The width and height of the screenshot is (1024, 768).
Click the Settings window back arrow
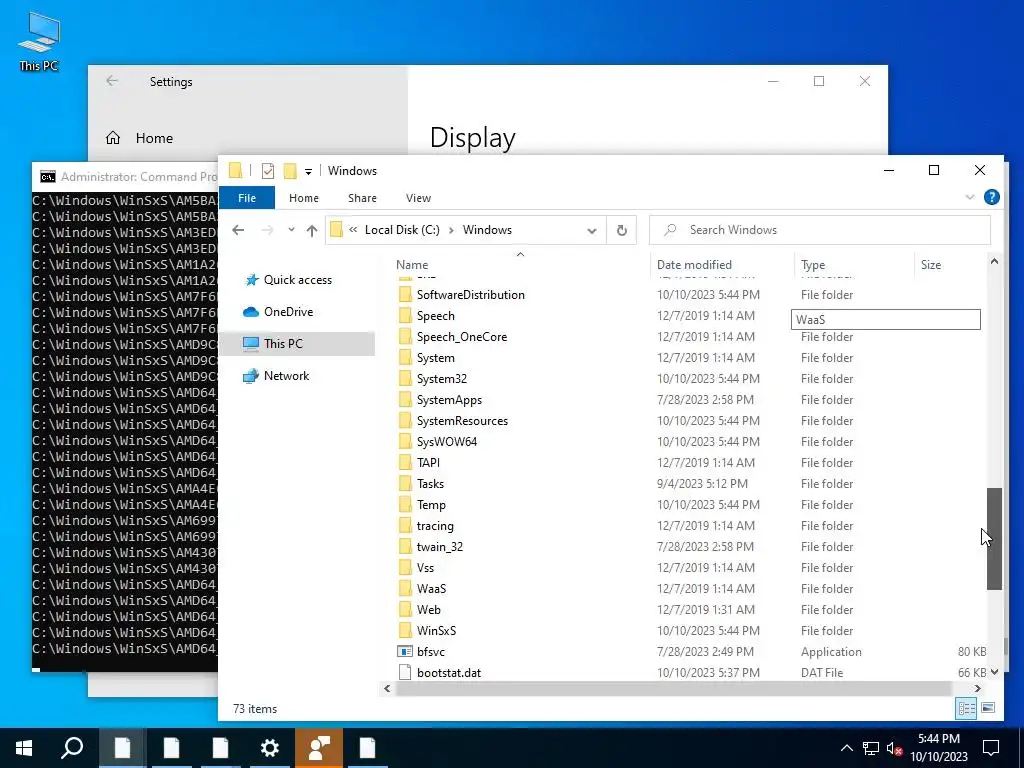(x=112, y=80)
